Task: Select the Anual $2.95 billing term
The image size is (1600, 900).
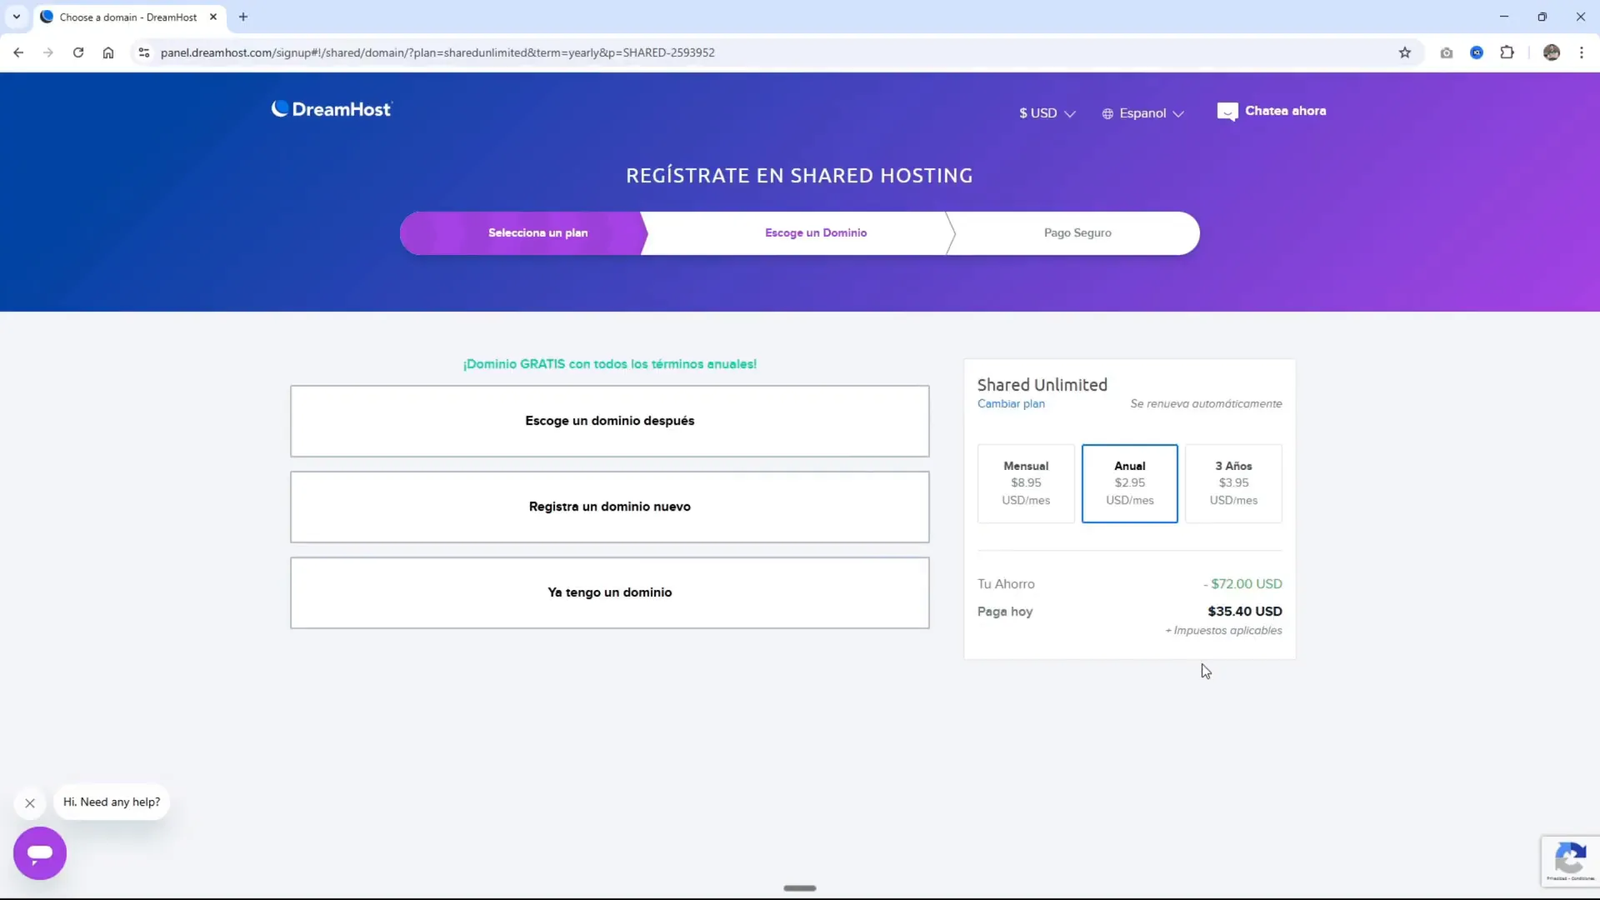Action: click(x=1130, y=483)
